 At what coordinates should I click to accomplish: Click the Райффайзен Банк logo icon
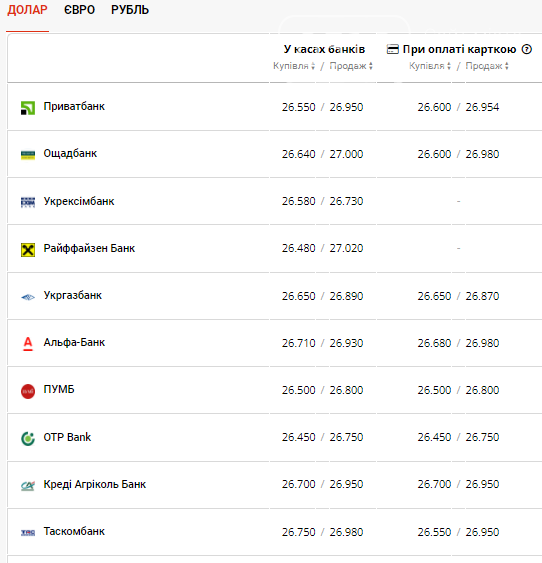point(28,250)
